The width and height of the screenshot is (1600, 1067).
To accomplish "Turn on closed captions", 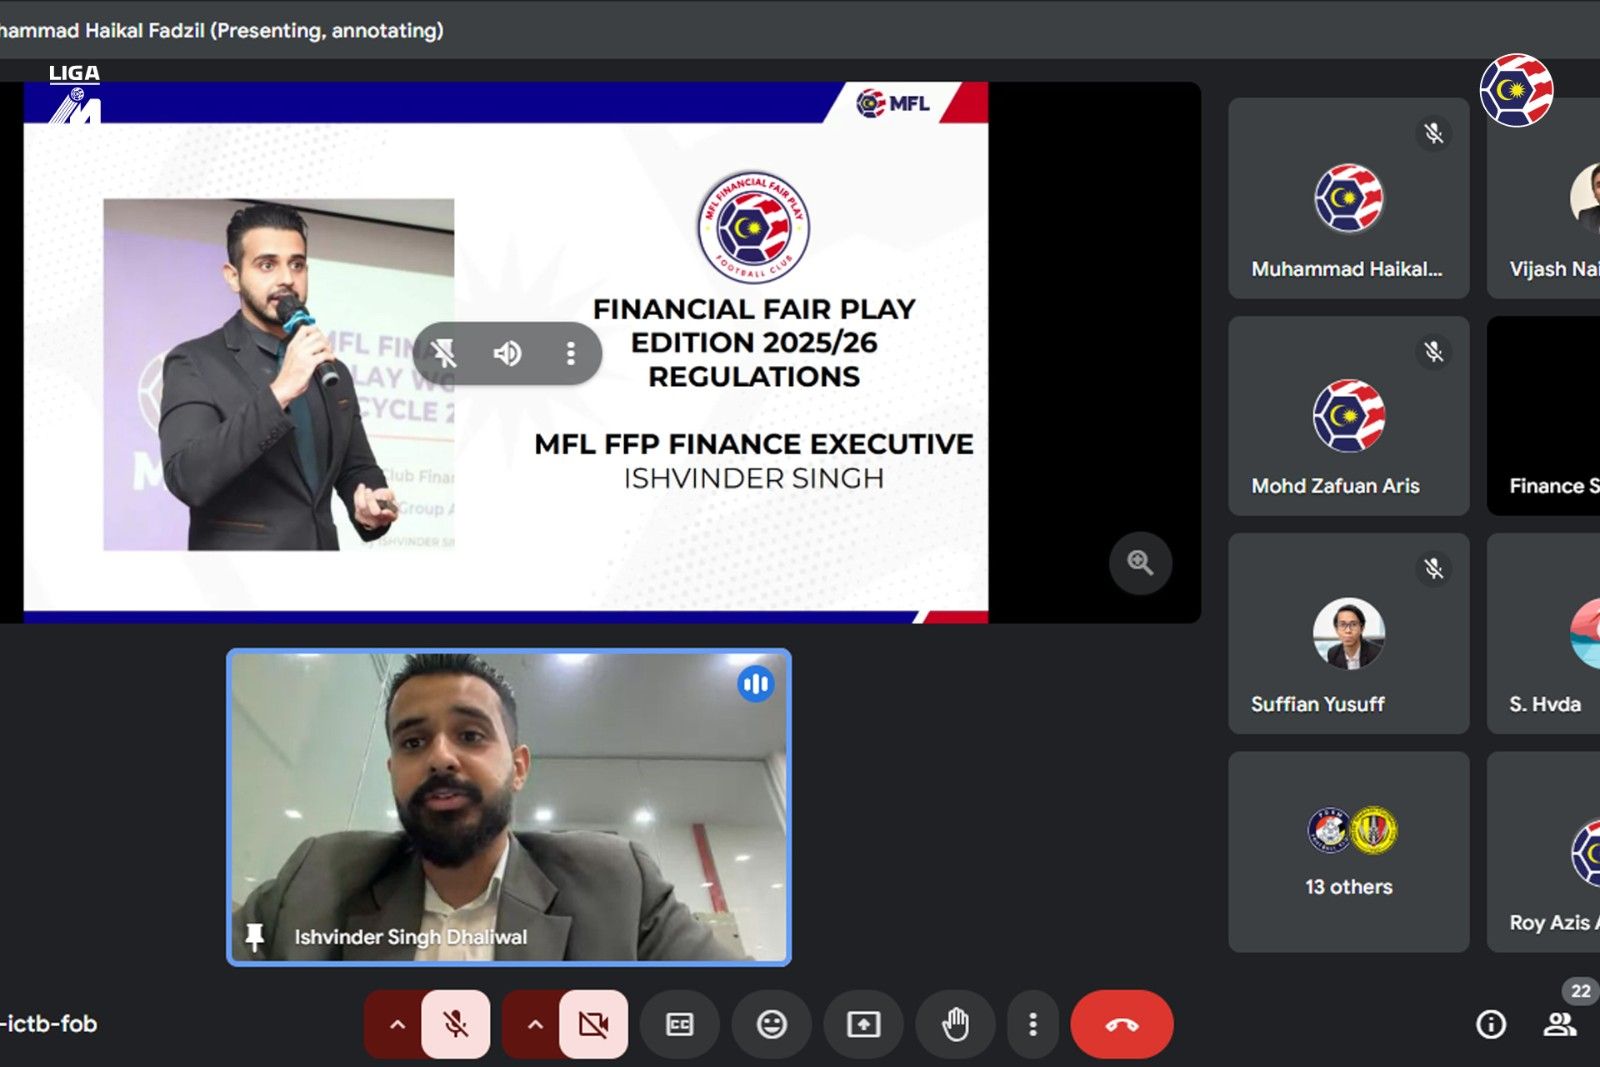I will (x=680, y=1024).
